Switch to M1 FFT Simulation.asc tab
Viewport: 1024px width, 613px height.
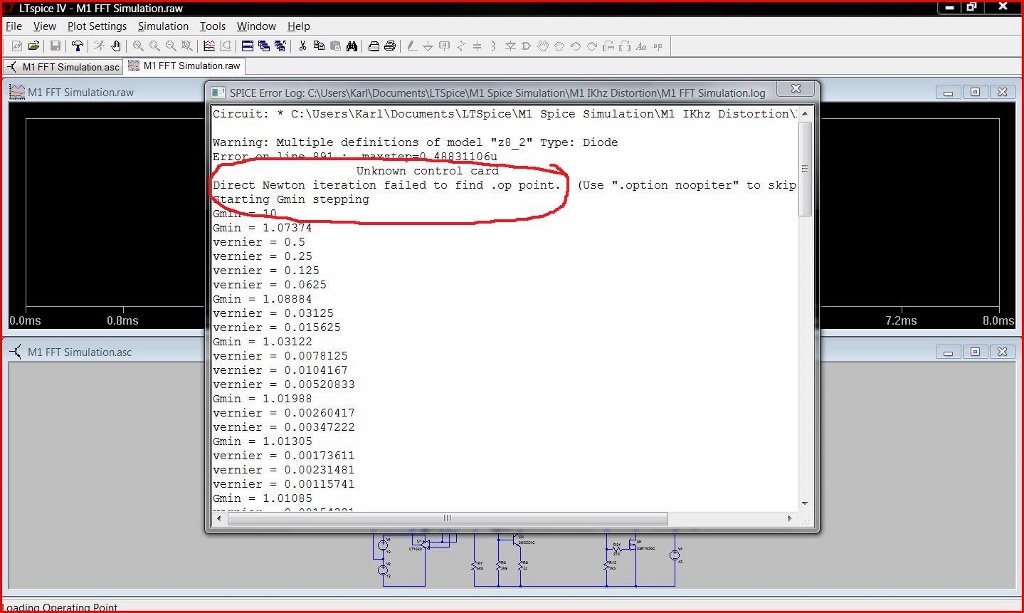[63, 67]
